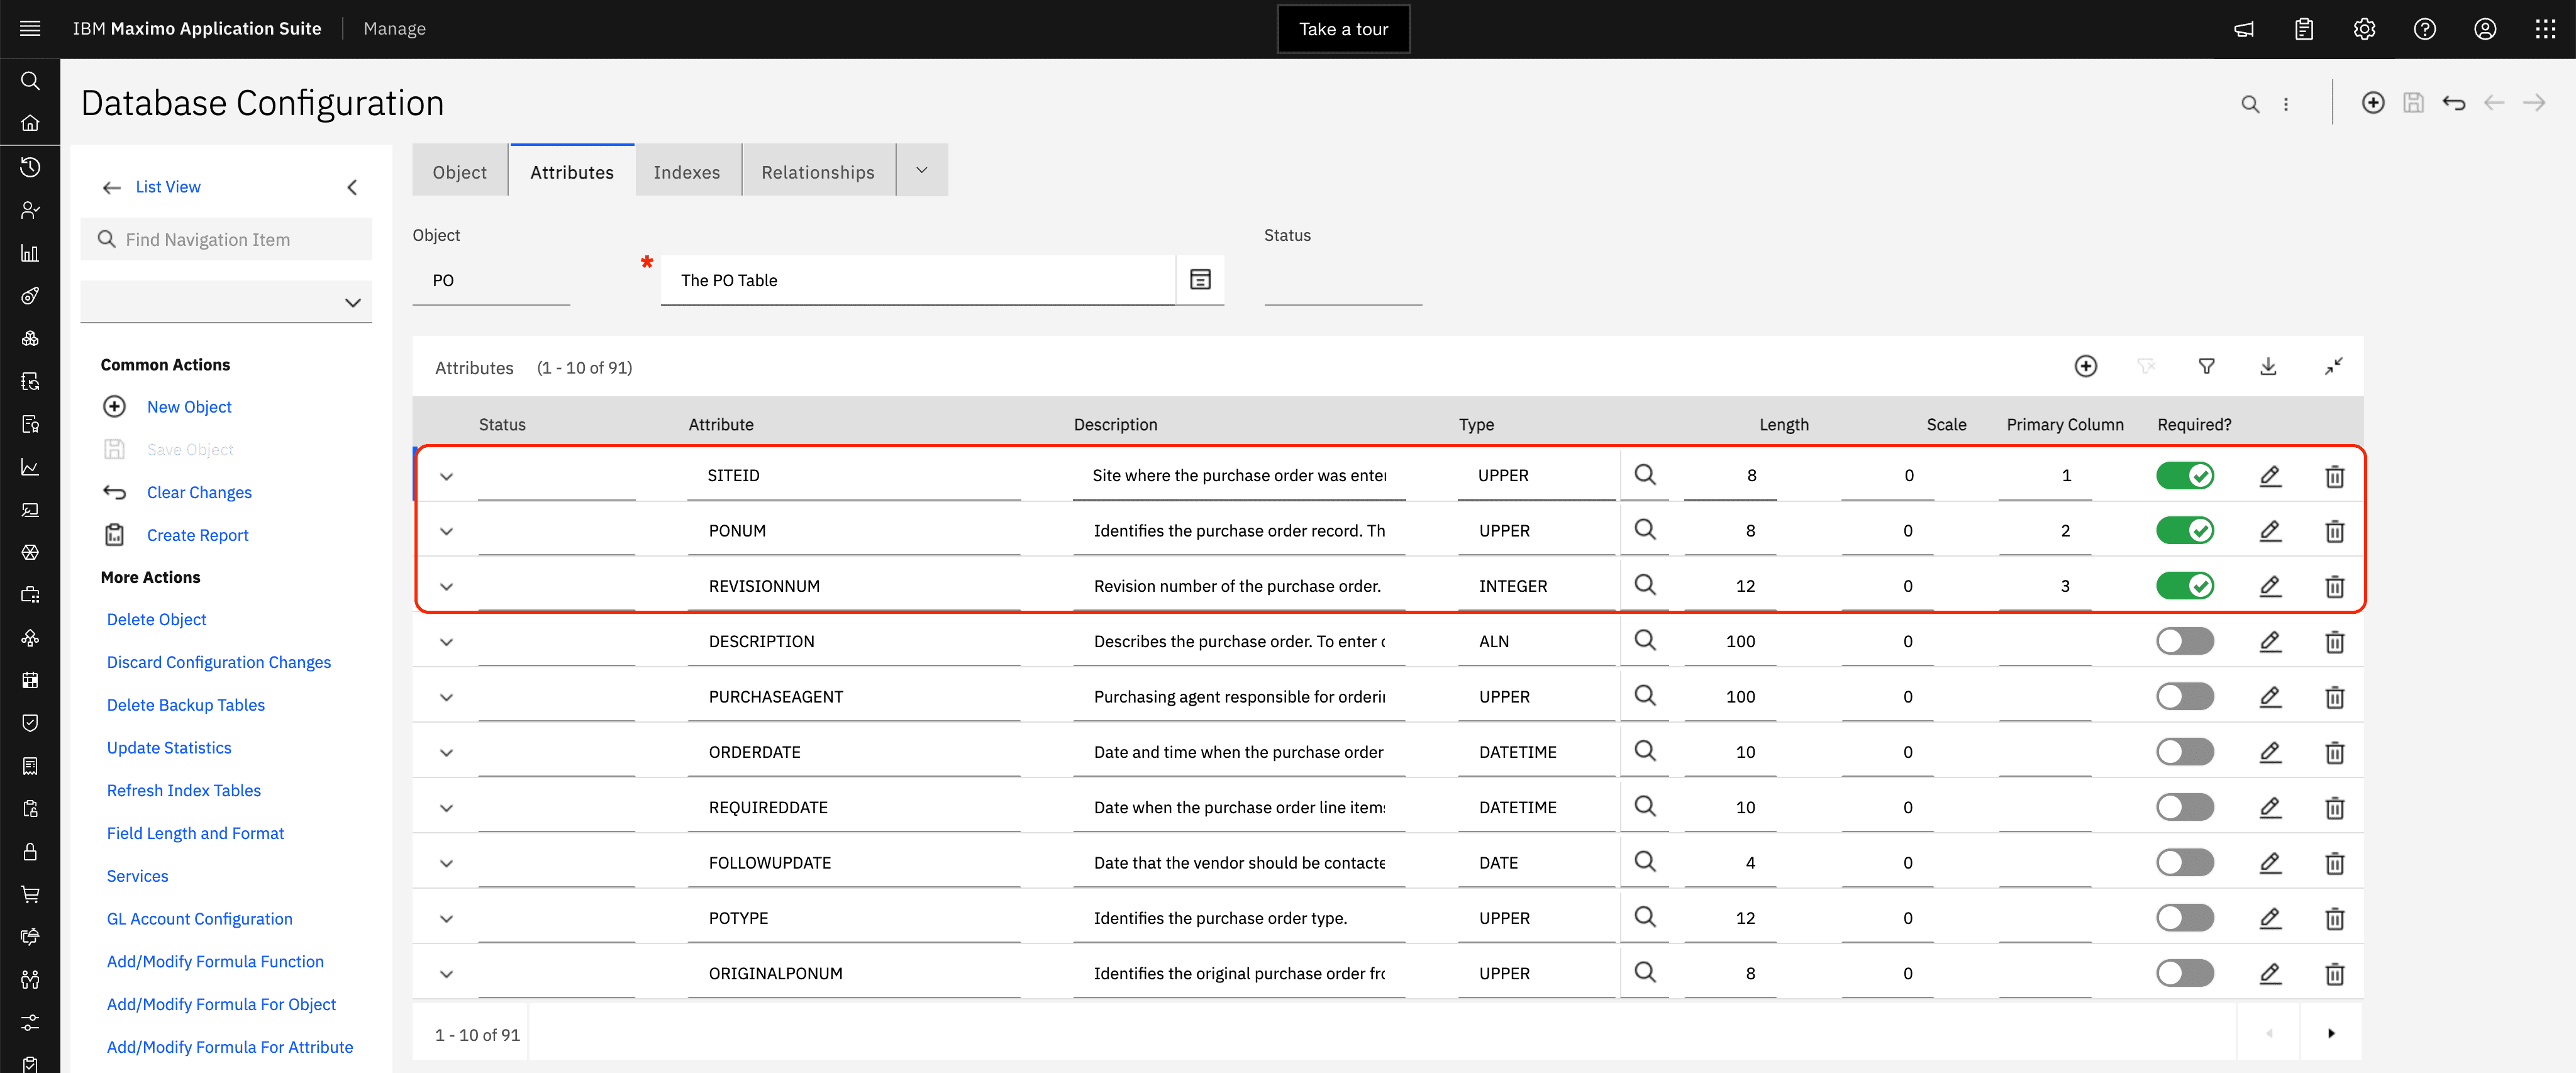This screenshot has width=2576, height=1073.
Task: Click the Take a tour button
Action: coord(1343,29)
